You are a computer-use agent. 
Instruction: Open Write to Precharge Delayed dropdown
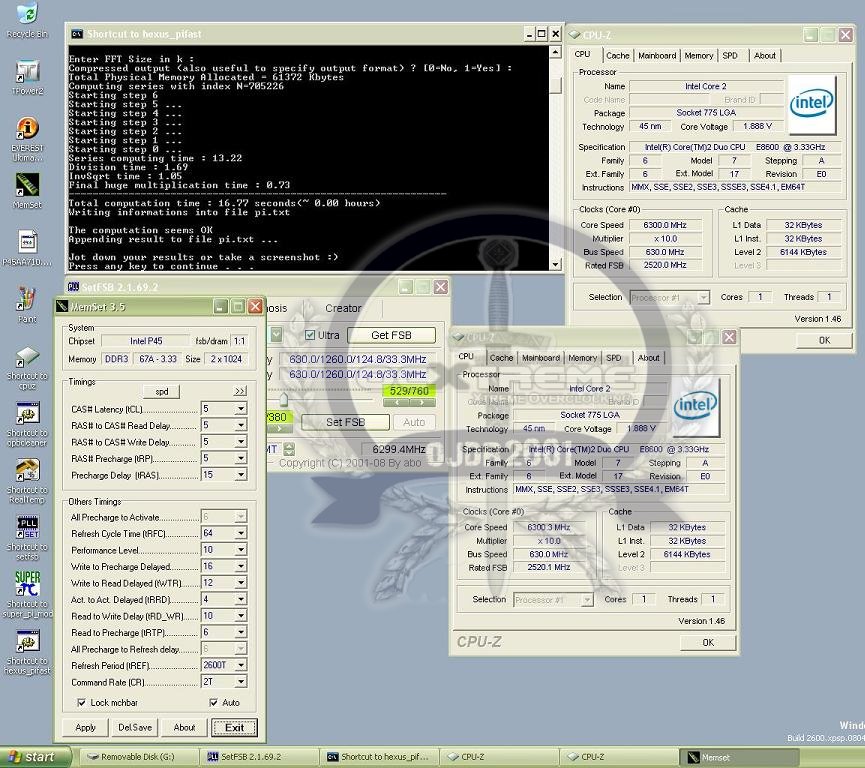[241, 566]
